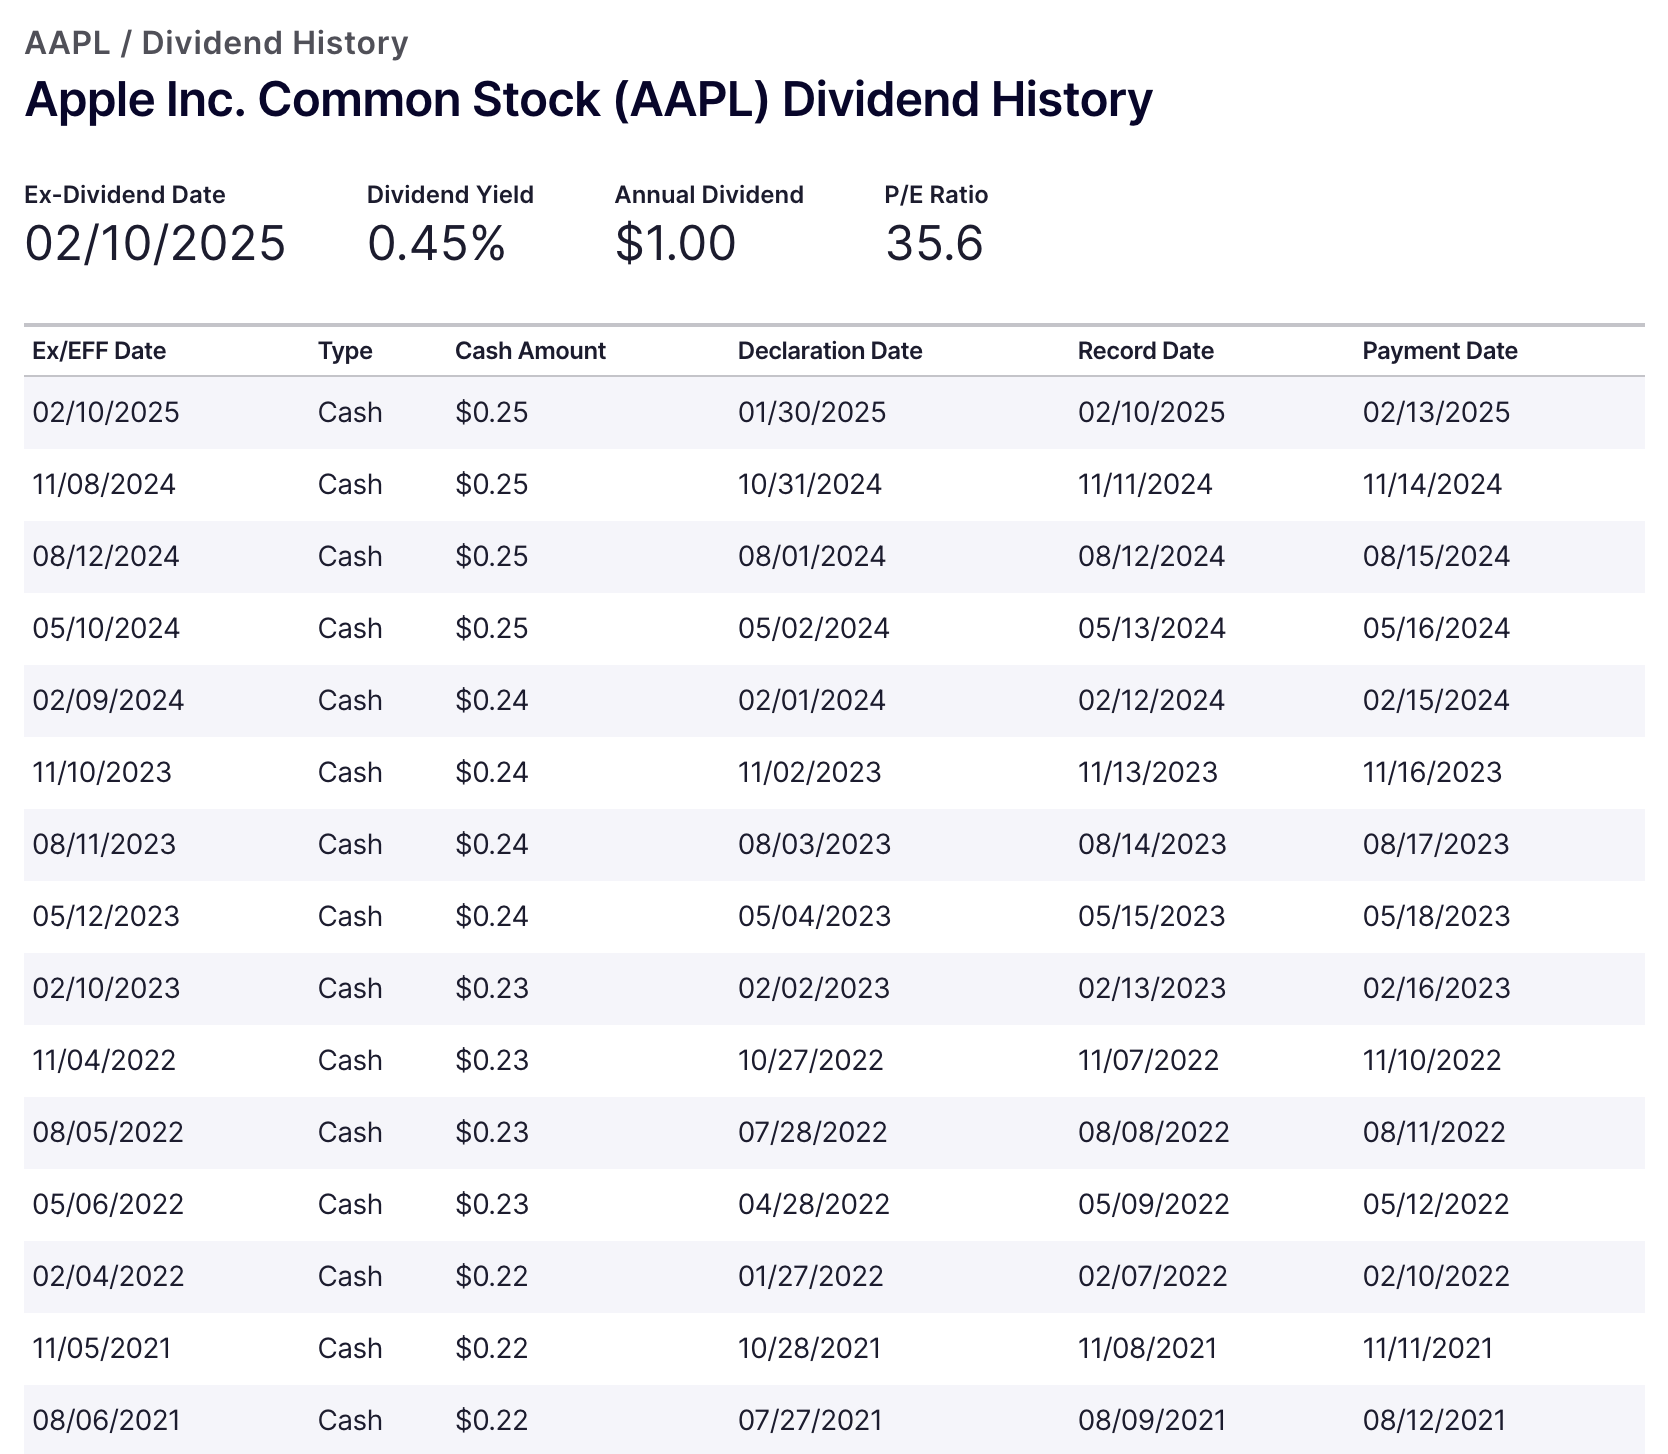Image resolution: width=1668 pixels, height=1454 pixels.
Task: Click the P/E Ratio summary label
Action: 936,195
